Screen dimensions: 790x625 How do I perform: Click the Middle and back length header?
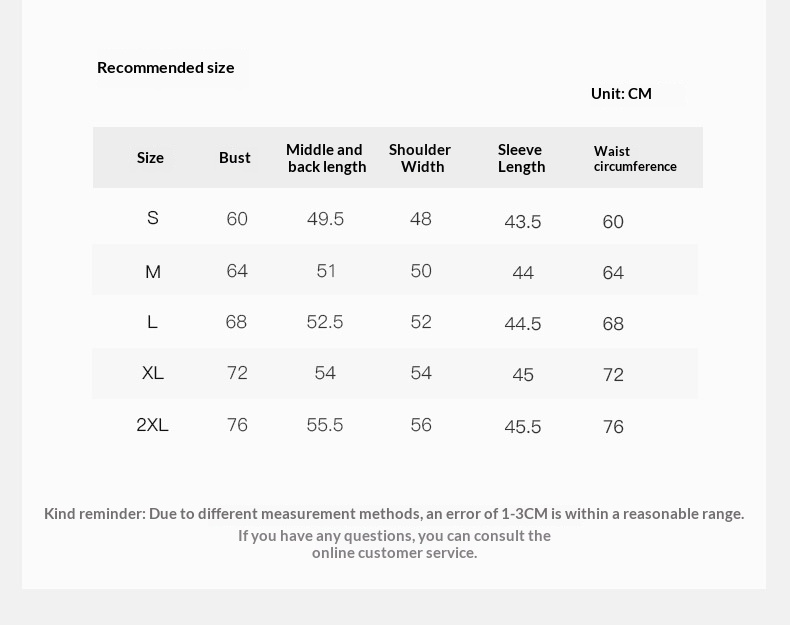point(326,158)
